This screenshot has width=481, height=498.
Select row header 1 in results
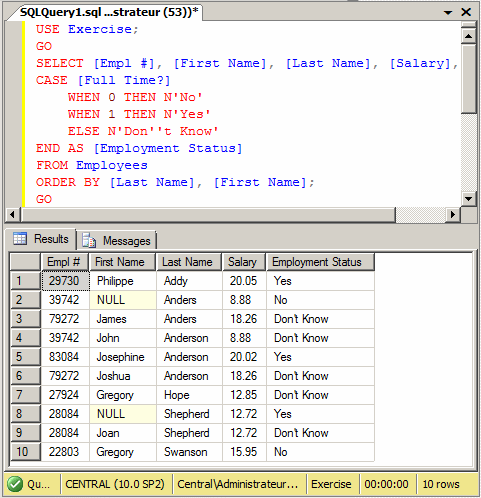(x=25, y=281)
